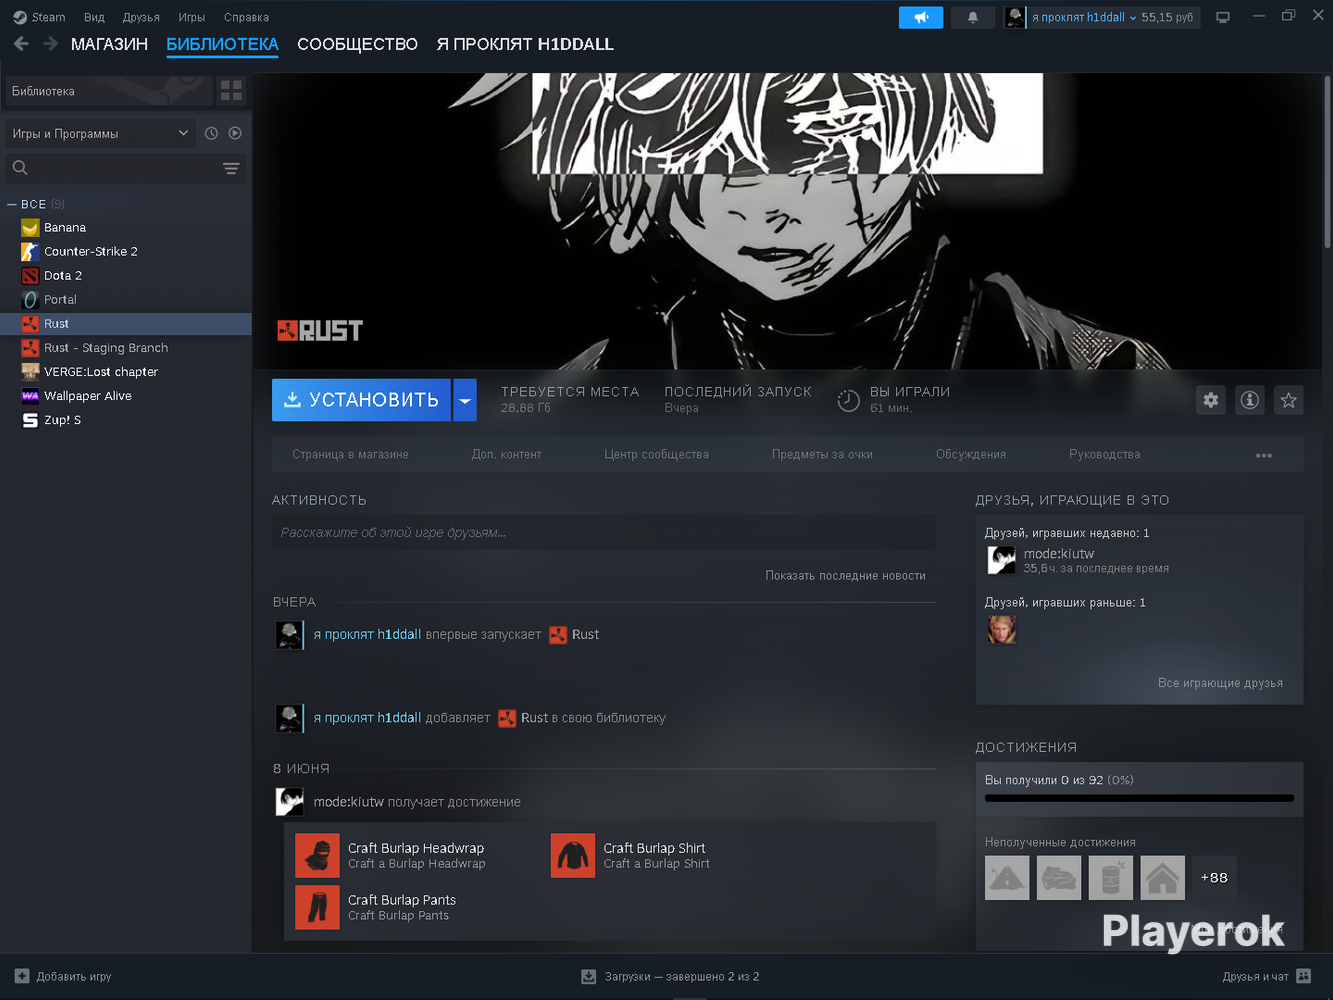Click Показать последние новости link
The width and height of the screenshot is (1333, 1000).
tap(845, 576)
